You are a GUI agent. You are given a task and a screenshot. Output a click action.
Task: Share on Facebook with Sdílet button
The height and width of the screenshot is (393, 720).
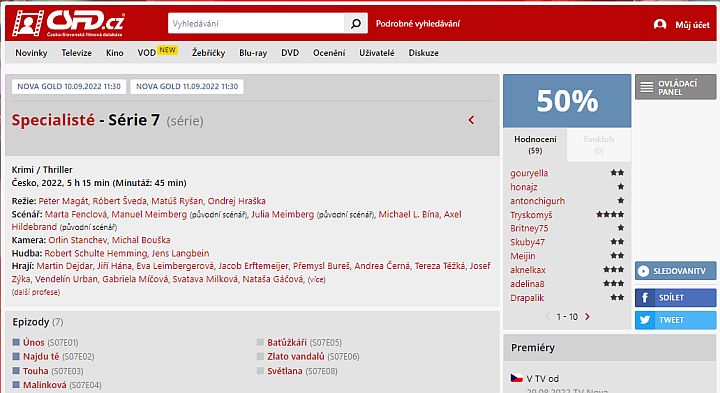click(x=675, y=298)
